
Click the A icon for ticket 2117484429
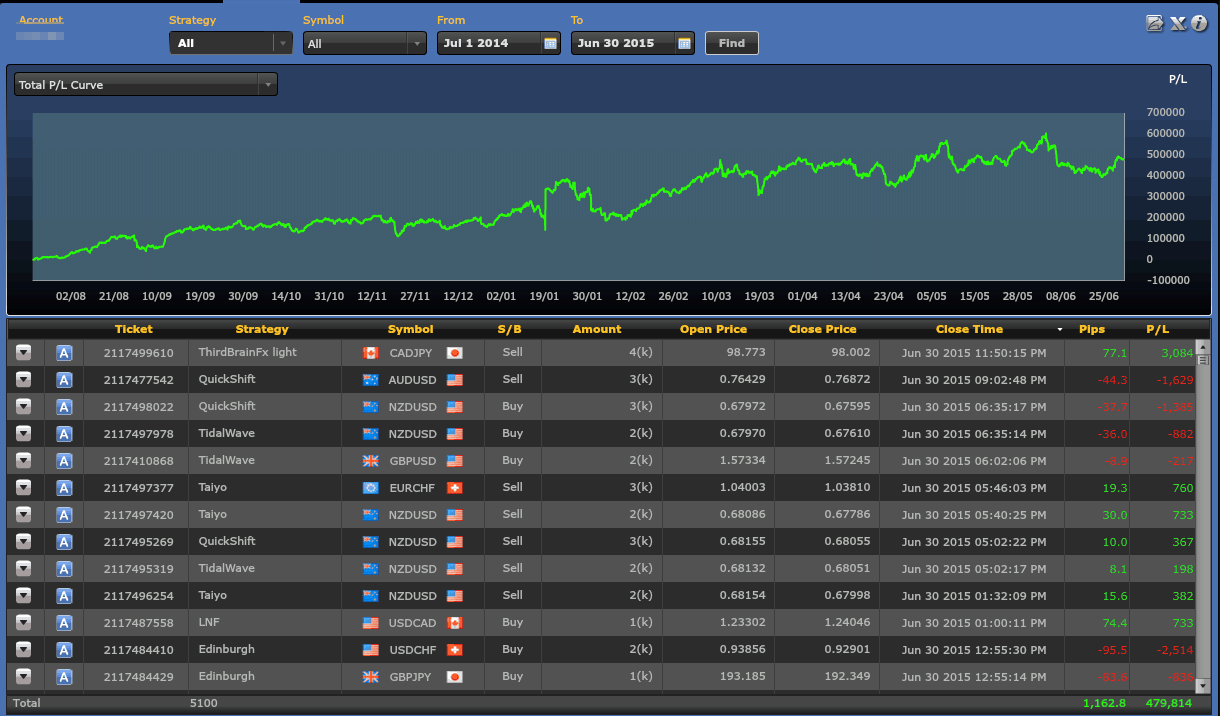pyautogui.click(x=64, y=676)
